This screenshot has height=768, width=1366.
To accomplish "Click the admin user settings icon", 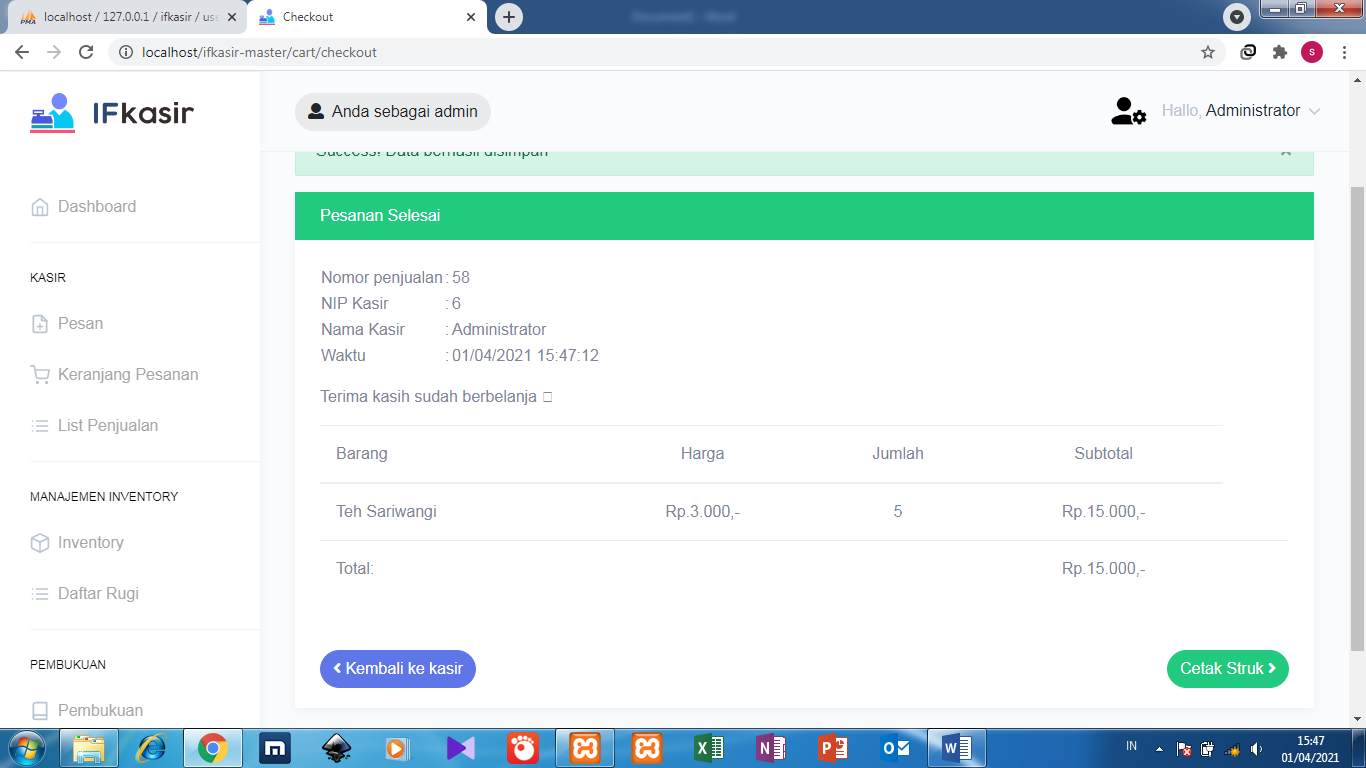I will (1127, 112).
